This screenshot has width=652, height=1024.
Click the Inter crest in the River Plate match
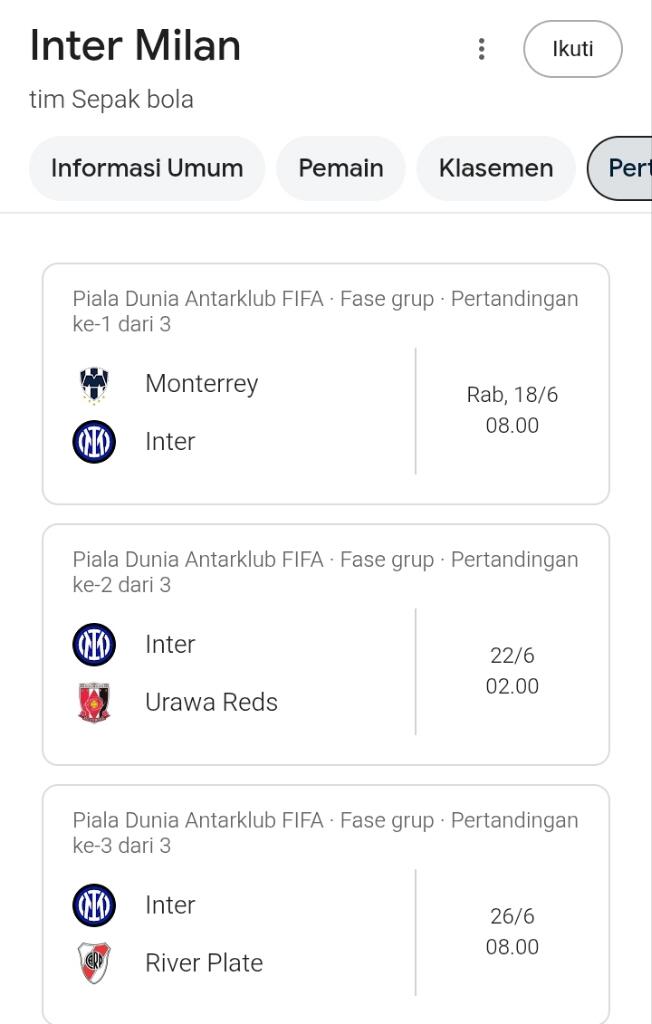94,906
